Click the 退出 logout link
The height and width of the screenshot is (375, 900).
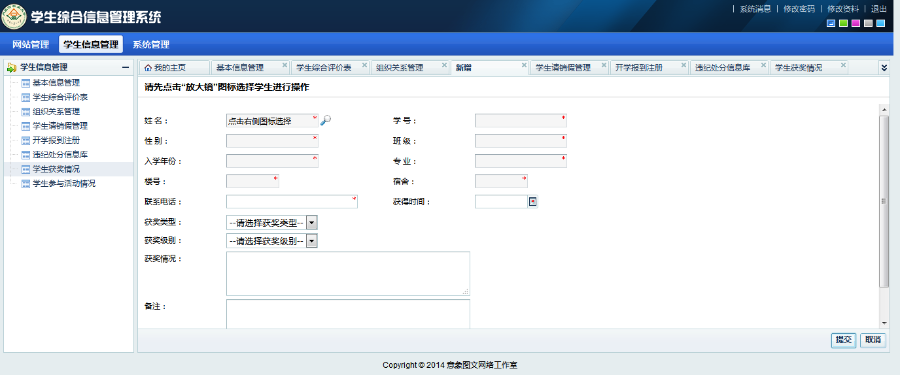click(x=879, y=9)
